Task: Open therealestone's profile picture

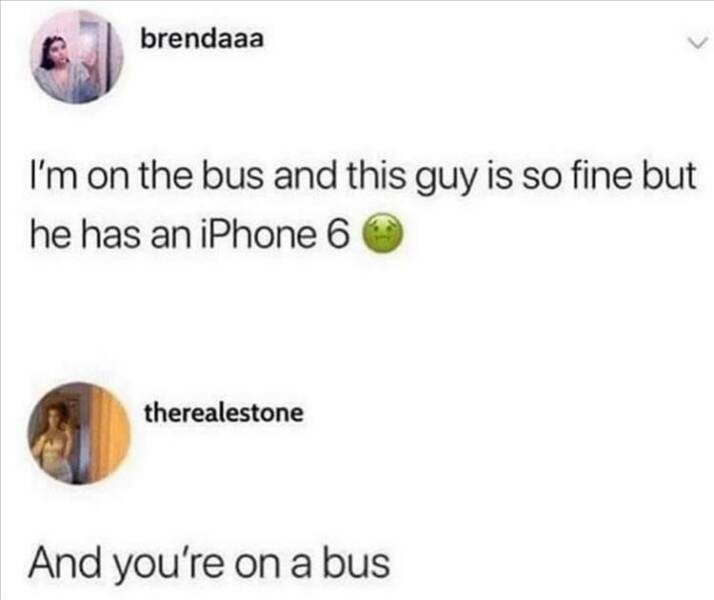Action: click(78, 433)
